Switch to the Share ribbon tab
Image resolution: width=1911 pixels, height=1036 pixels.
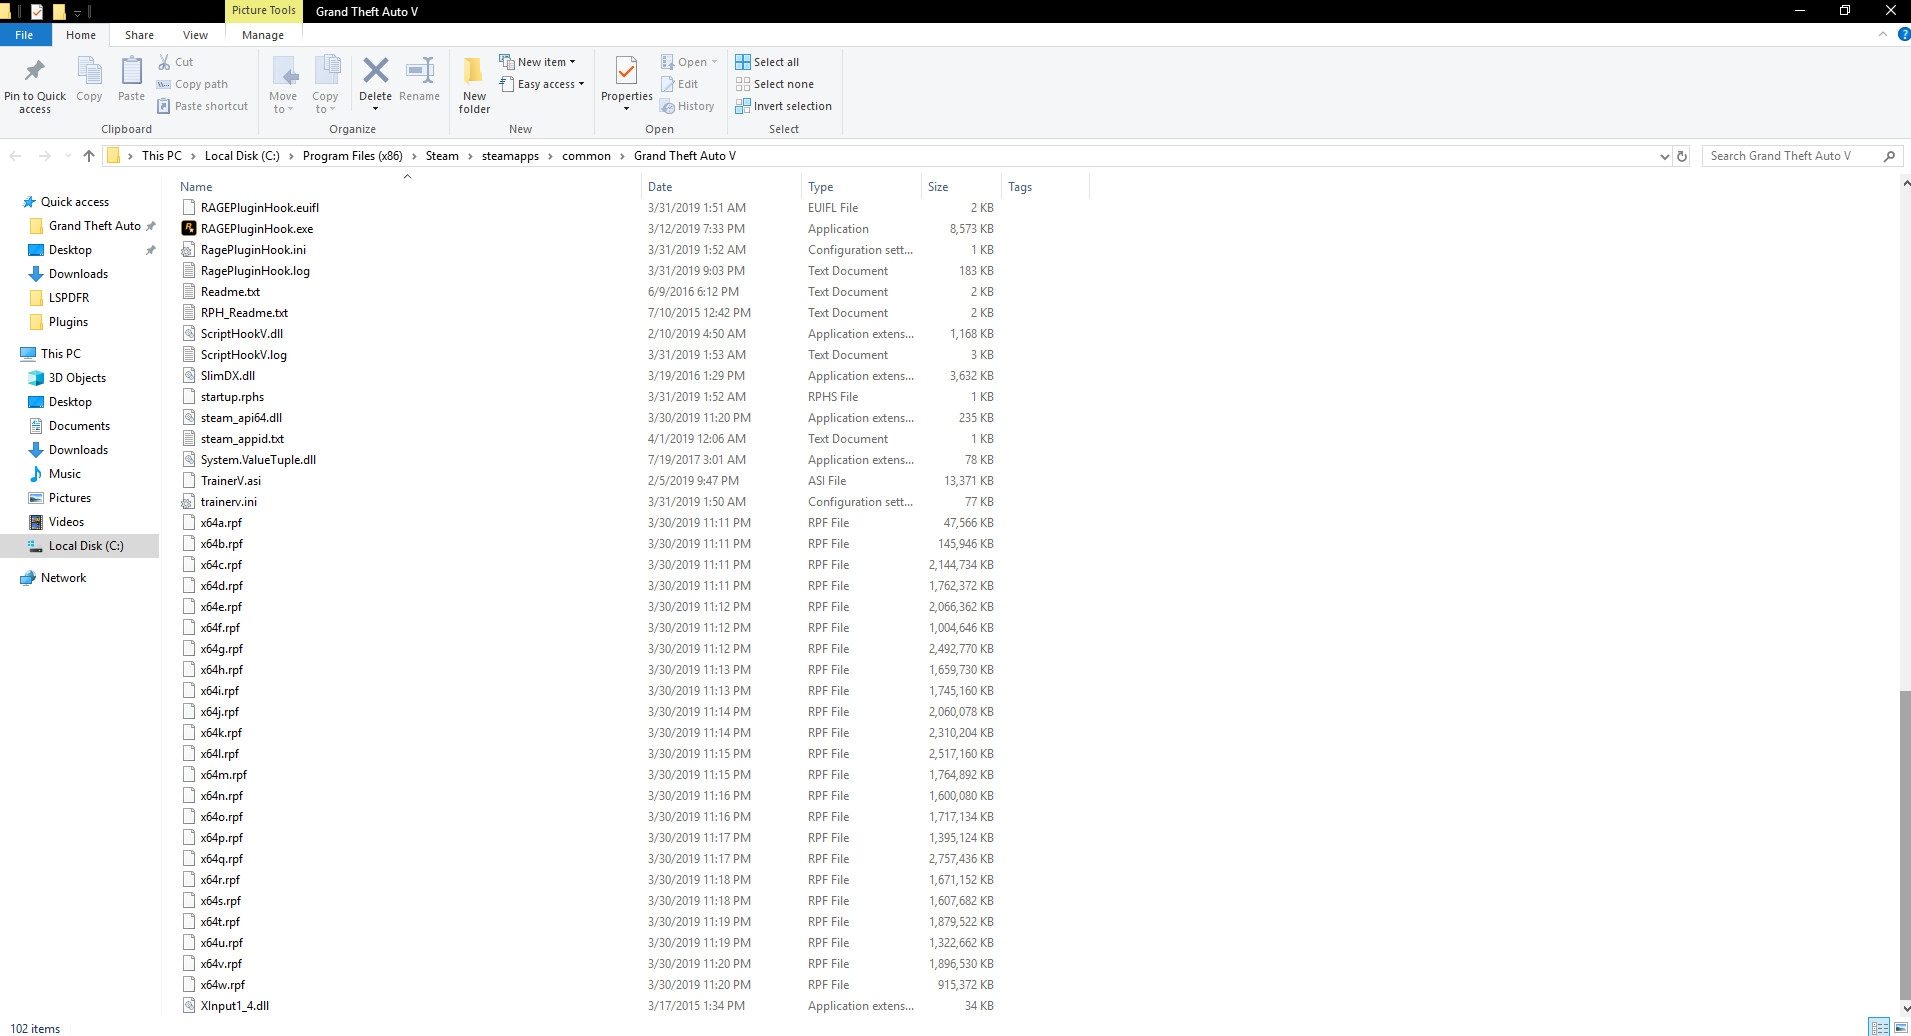[139, 35]
